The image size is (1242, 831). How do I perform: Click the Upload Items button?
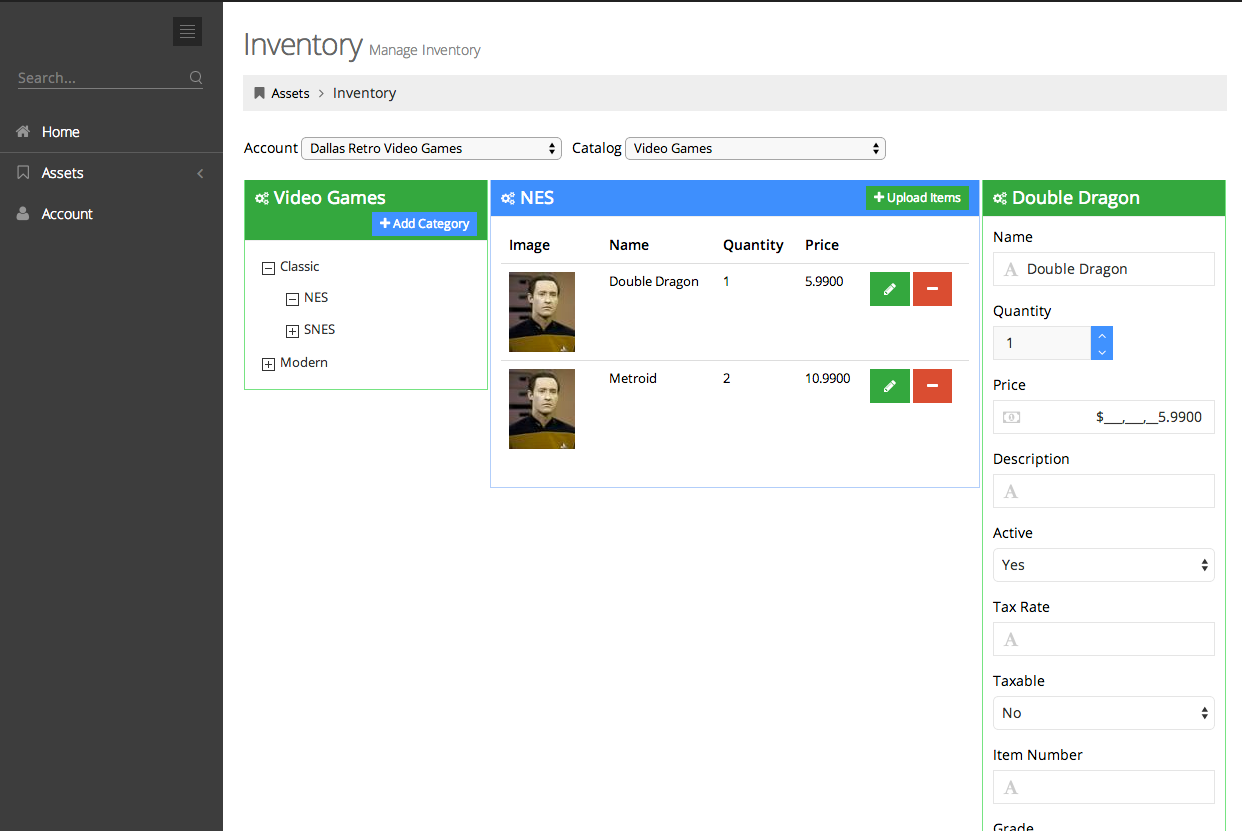click(x=917, y=198)
